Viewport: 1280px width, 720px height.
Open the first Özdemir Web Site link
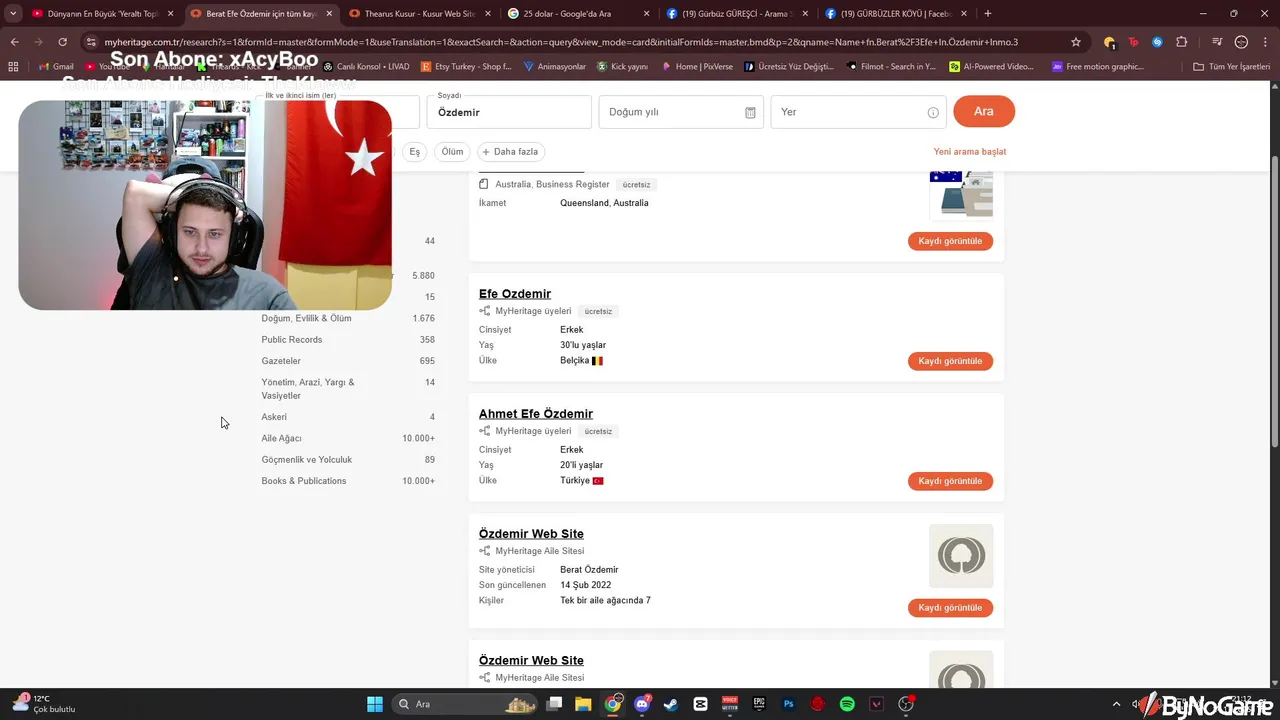pos(531,534)
